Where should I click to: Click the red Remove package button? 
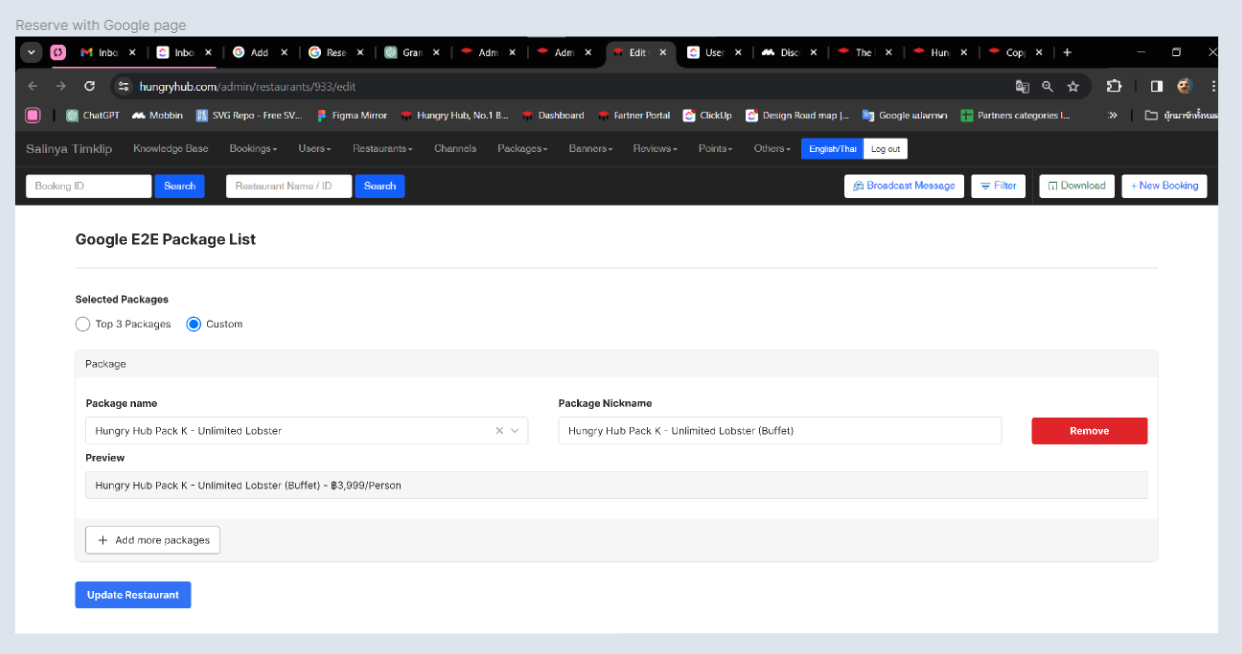[x=1089, y=431]
